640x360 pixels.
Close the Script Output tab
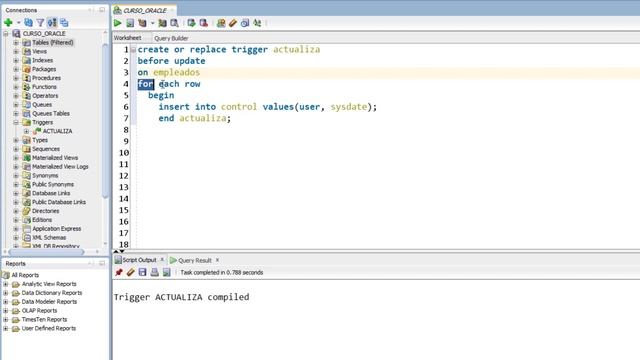point(162,260)
